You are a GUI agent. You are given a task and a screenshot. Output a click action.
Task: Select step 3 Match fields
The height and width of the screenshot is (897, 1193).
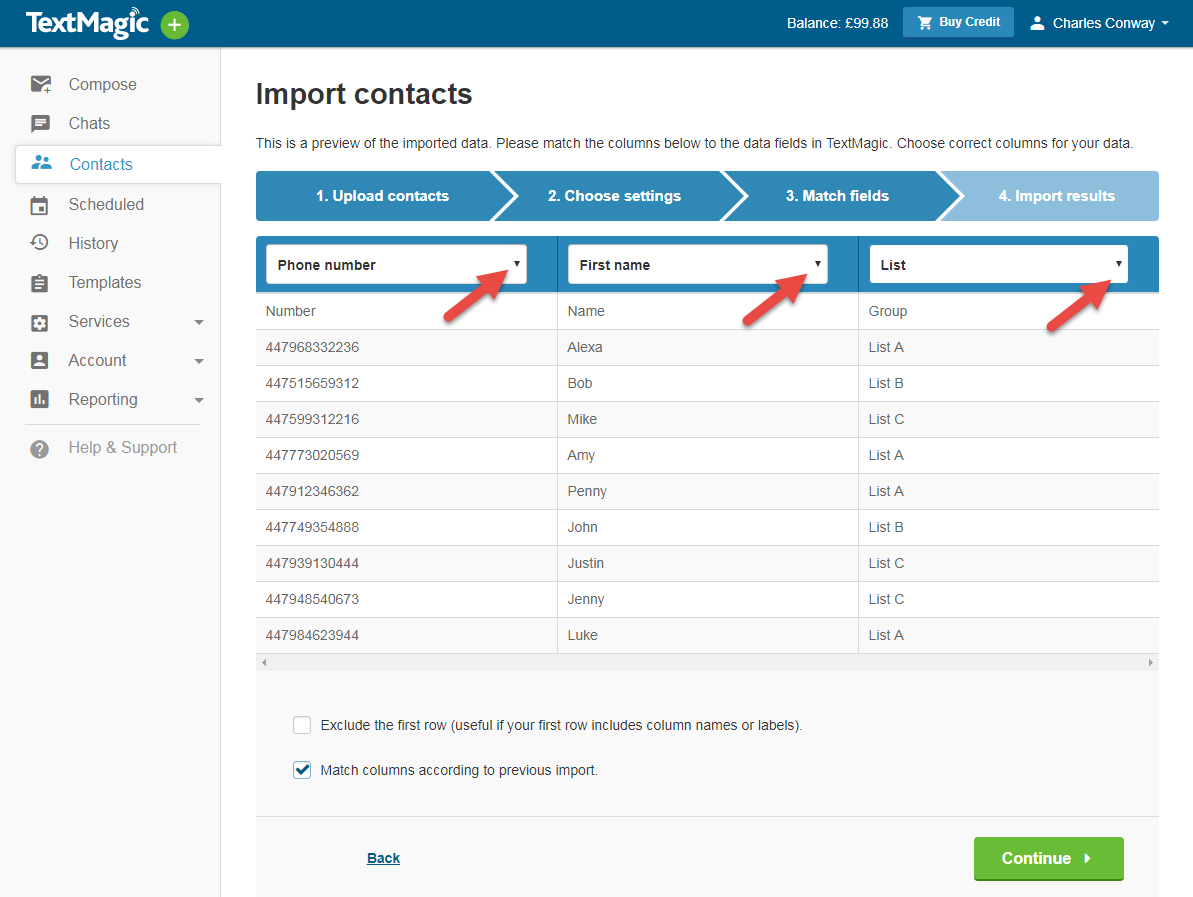click(837, 196)
